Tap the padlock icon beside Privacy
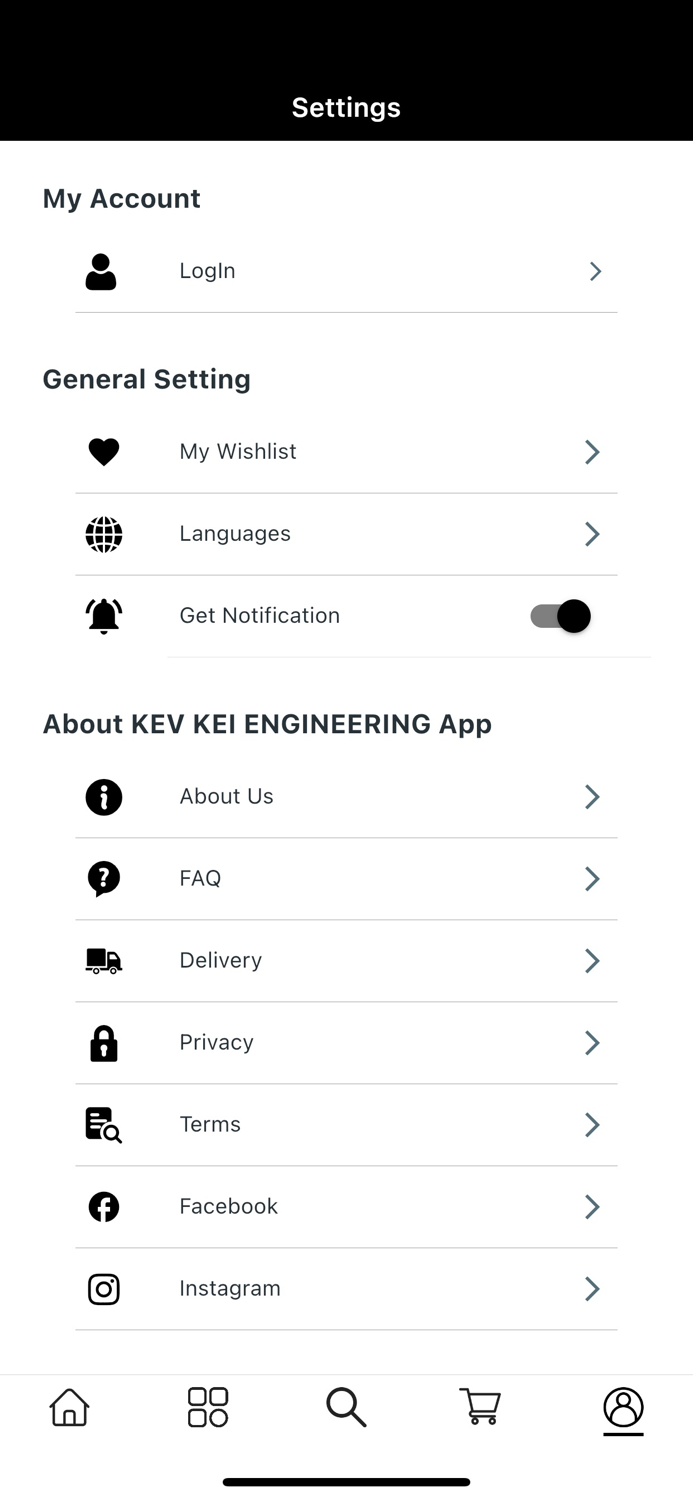This screenshot has width=693, height=1500. pos(104,1043)
